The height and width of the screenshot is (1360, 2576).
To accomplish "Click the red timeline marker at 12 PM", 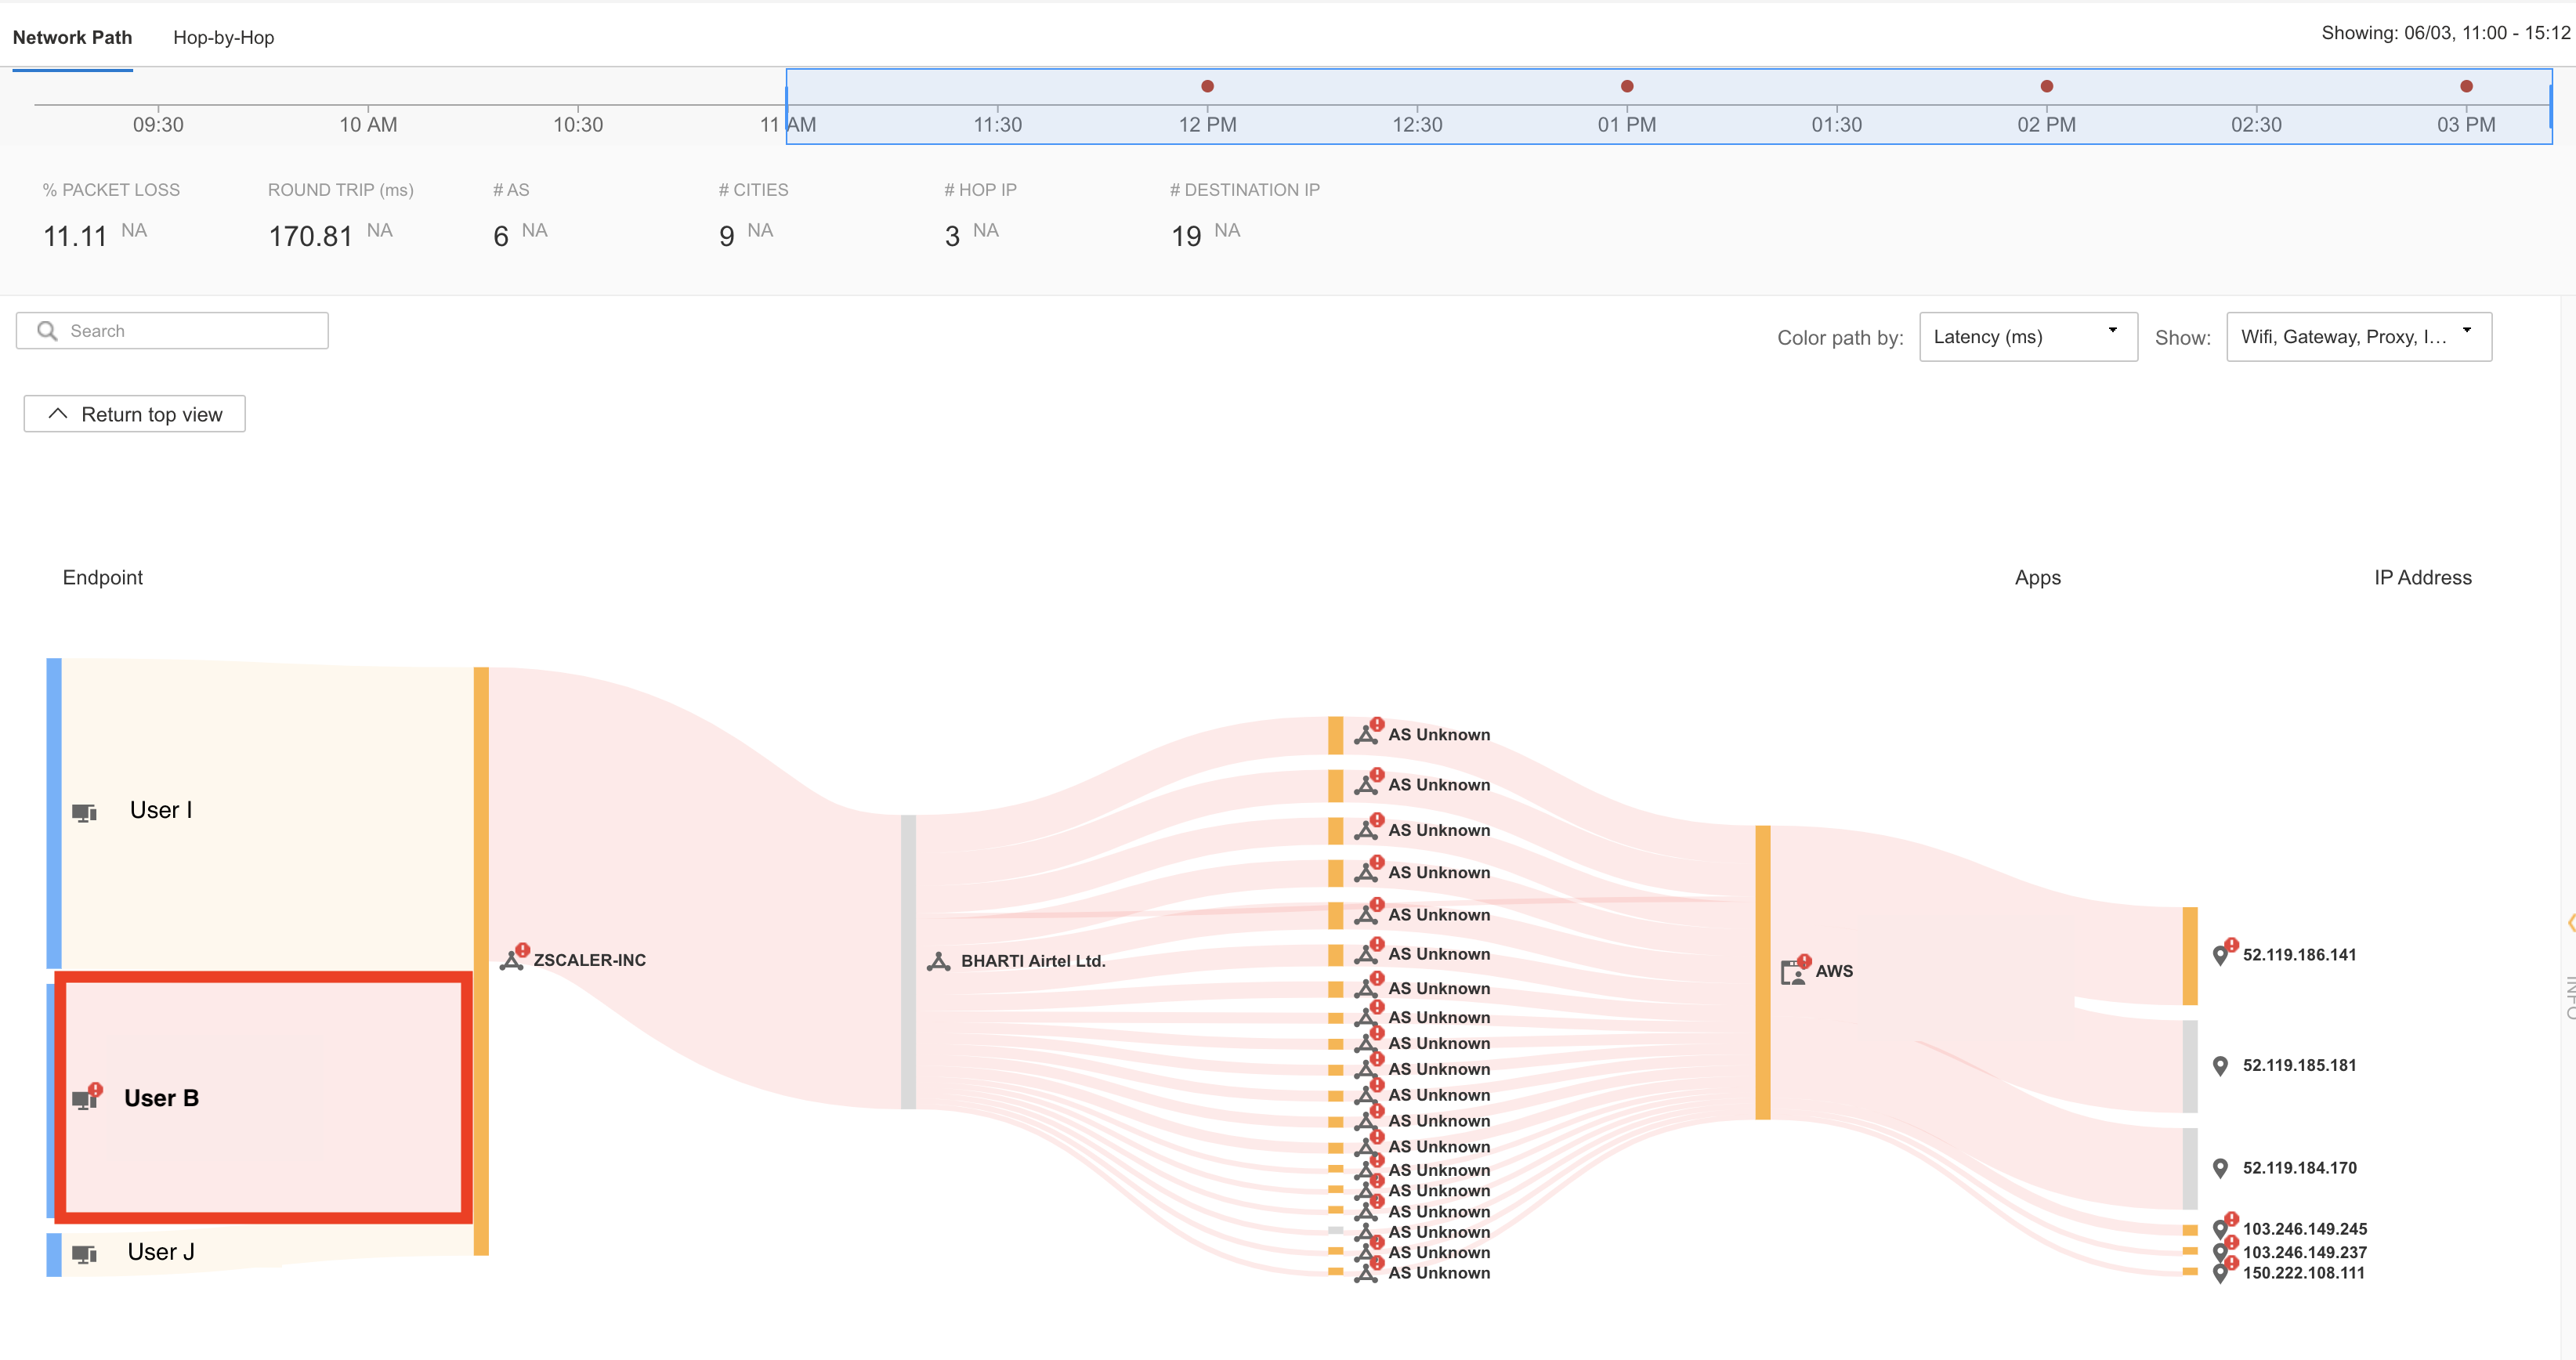I will point(1207,86).
